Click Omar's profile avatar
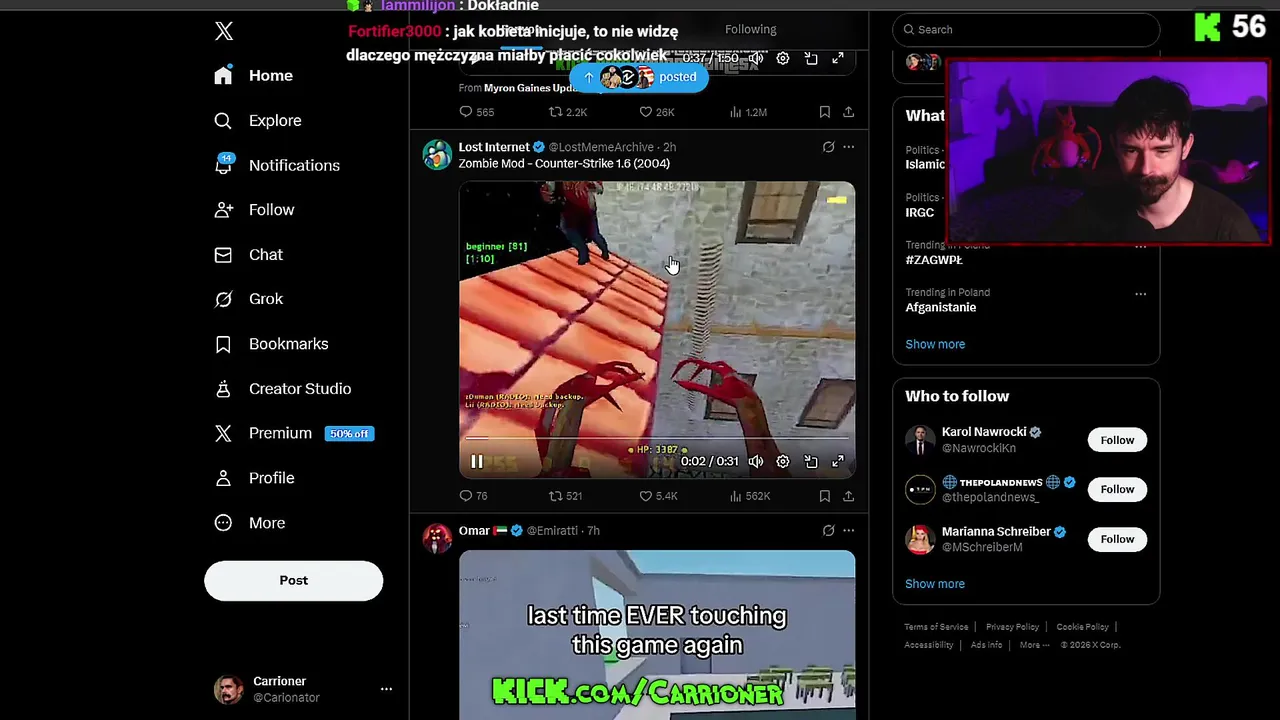This screenshot has height=720, width=1280. click(437, 538)
